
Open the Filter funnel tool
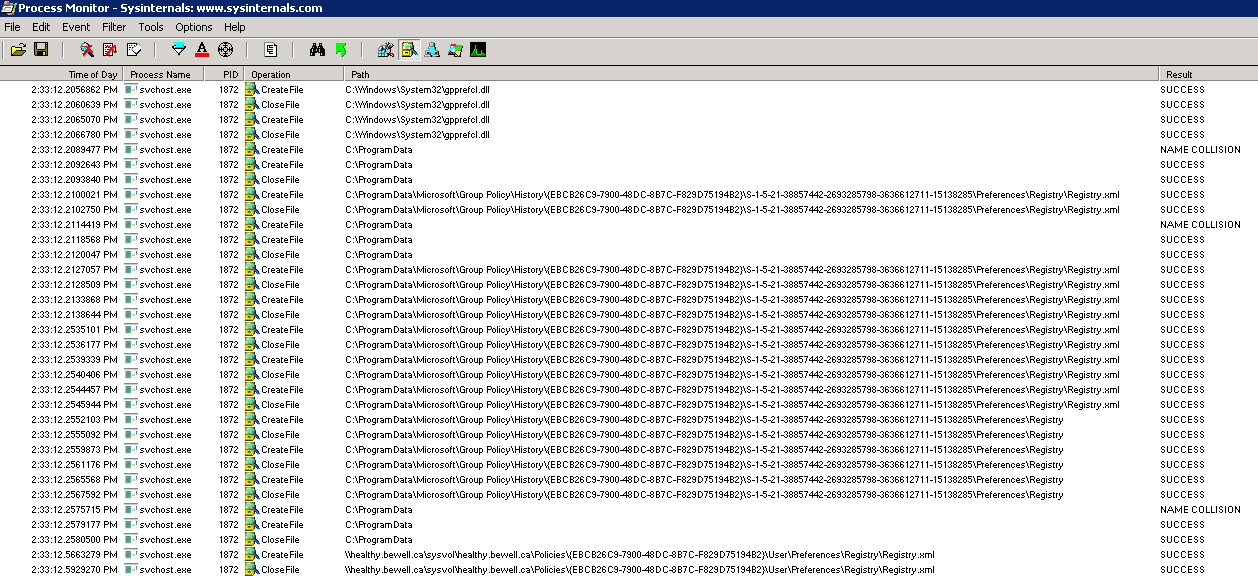(x=179, y=49)
